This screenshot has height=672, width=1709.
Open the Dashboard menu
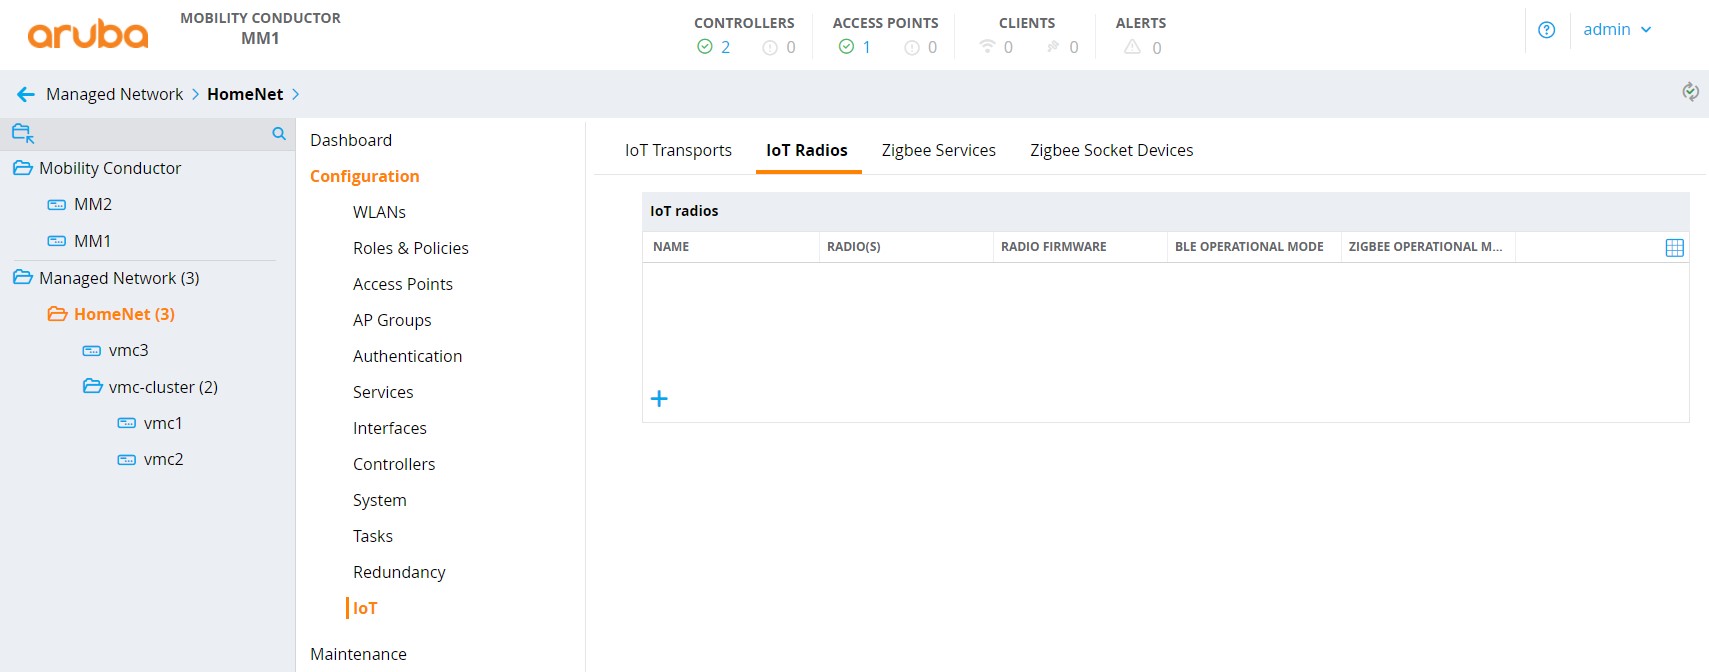(x=351, y=140)
